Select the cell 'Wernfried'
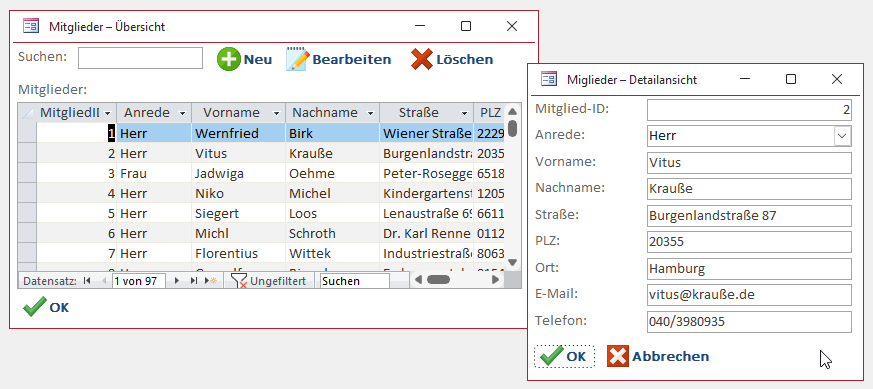 coord(238,134)
